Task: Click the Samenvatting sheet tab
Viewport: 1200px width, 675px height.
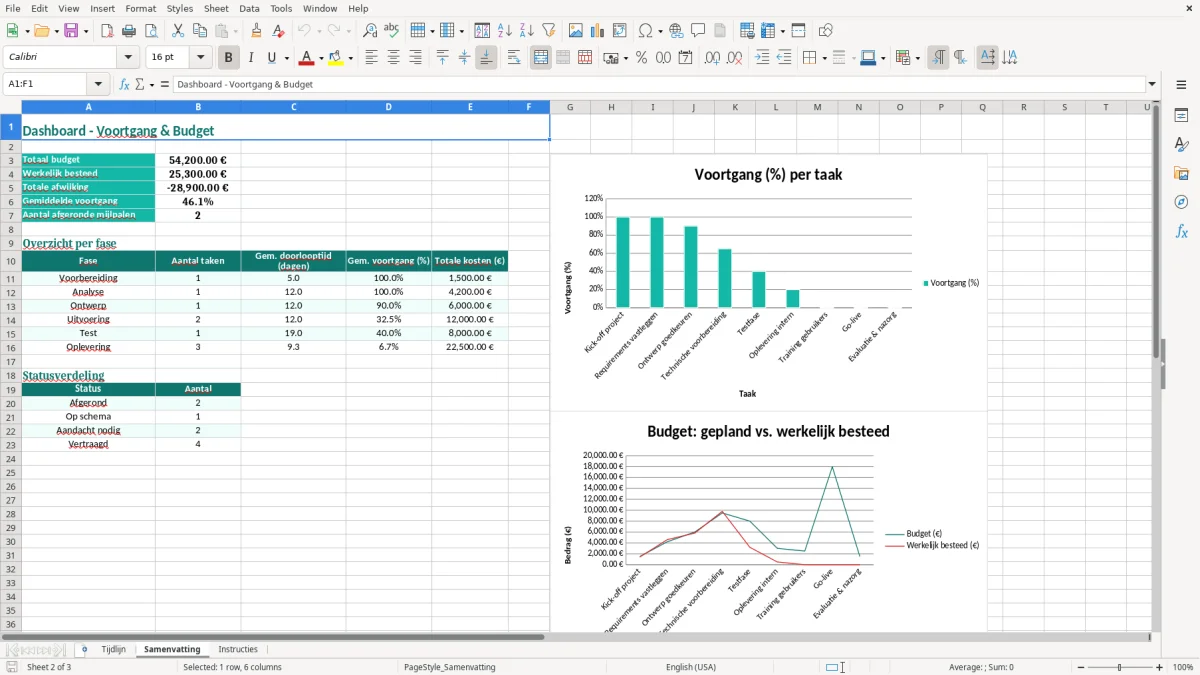Action: coord(172,649)
